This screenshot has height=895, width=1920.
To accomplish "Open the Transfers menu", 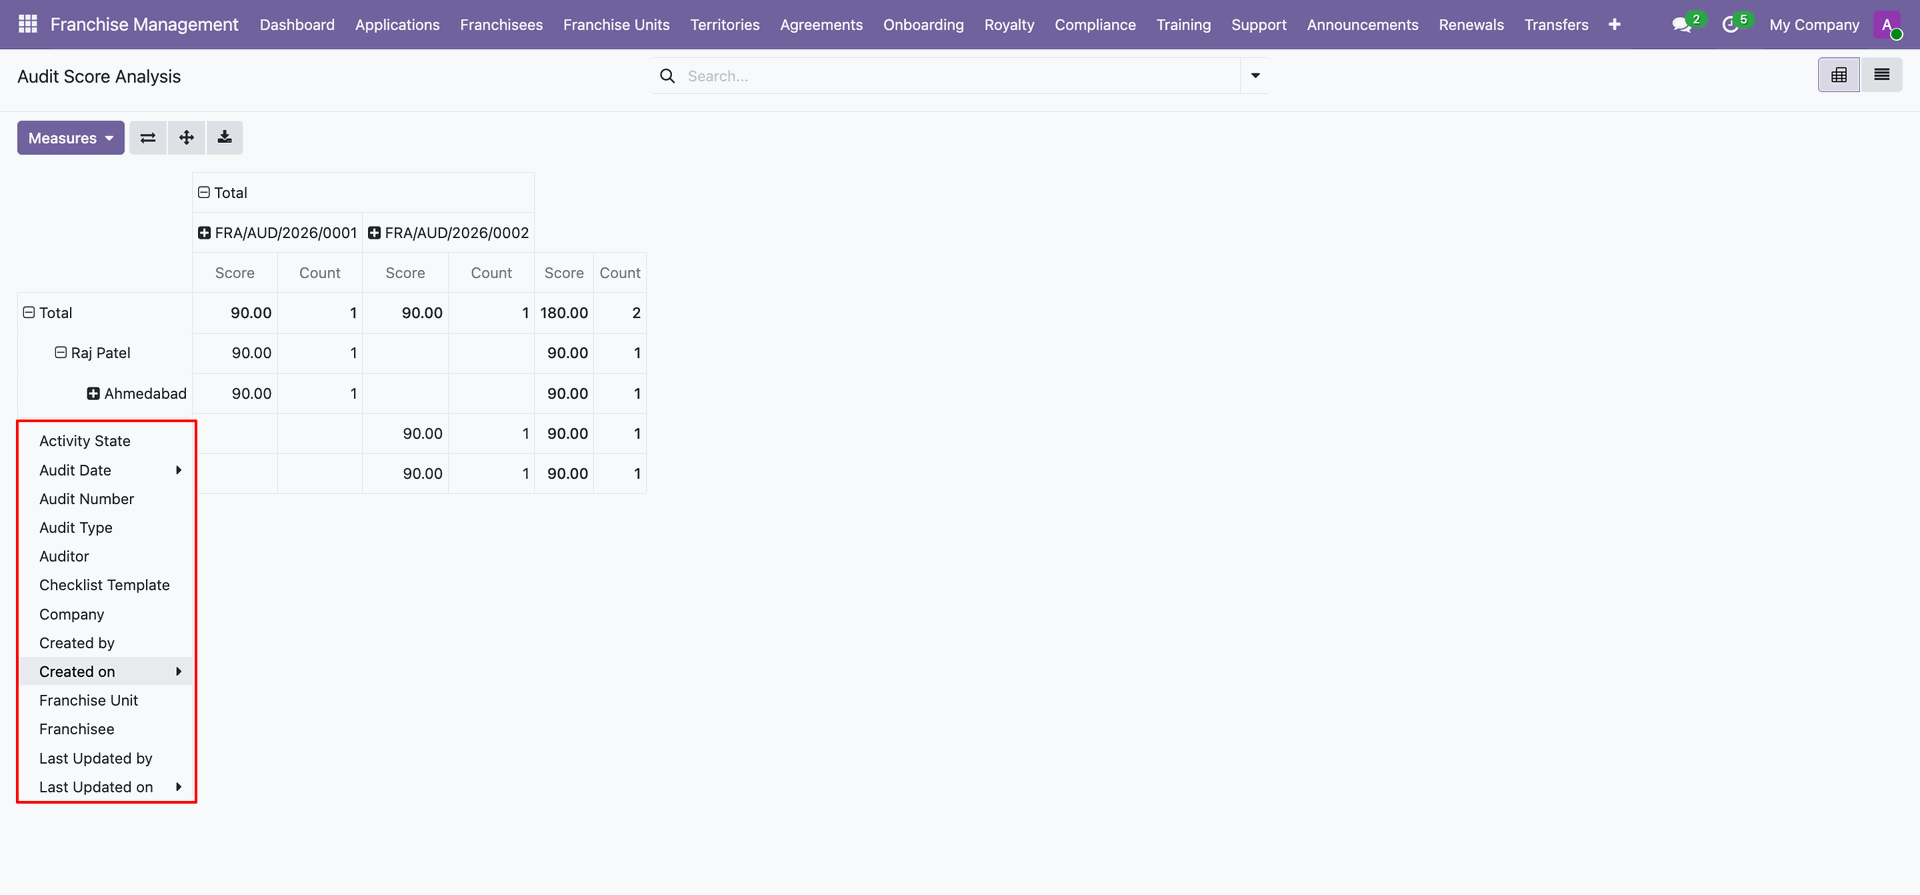I will (1556, 25).
